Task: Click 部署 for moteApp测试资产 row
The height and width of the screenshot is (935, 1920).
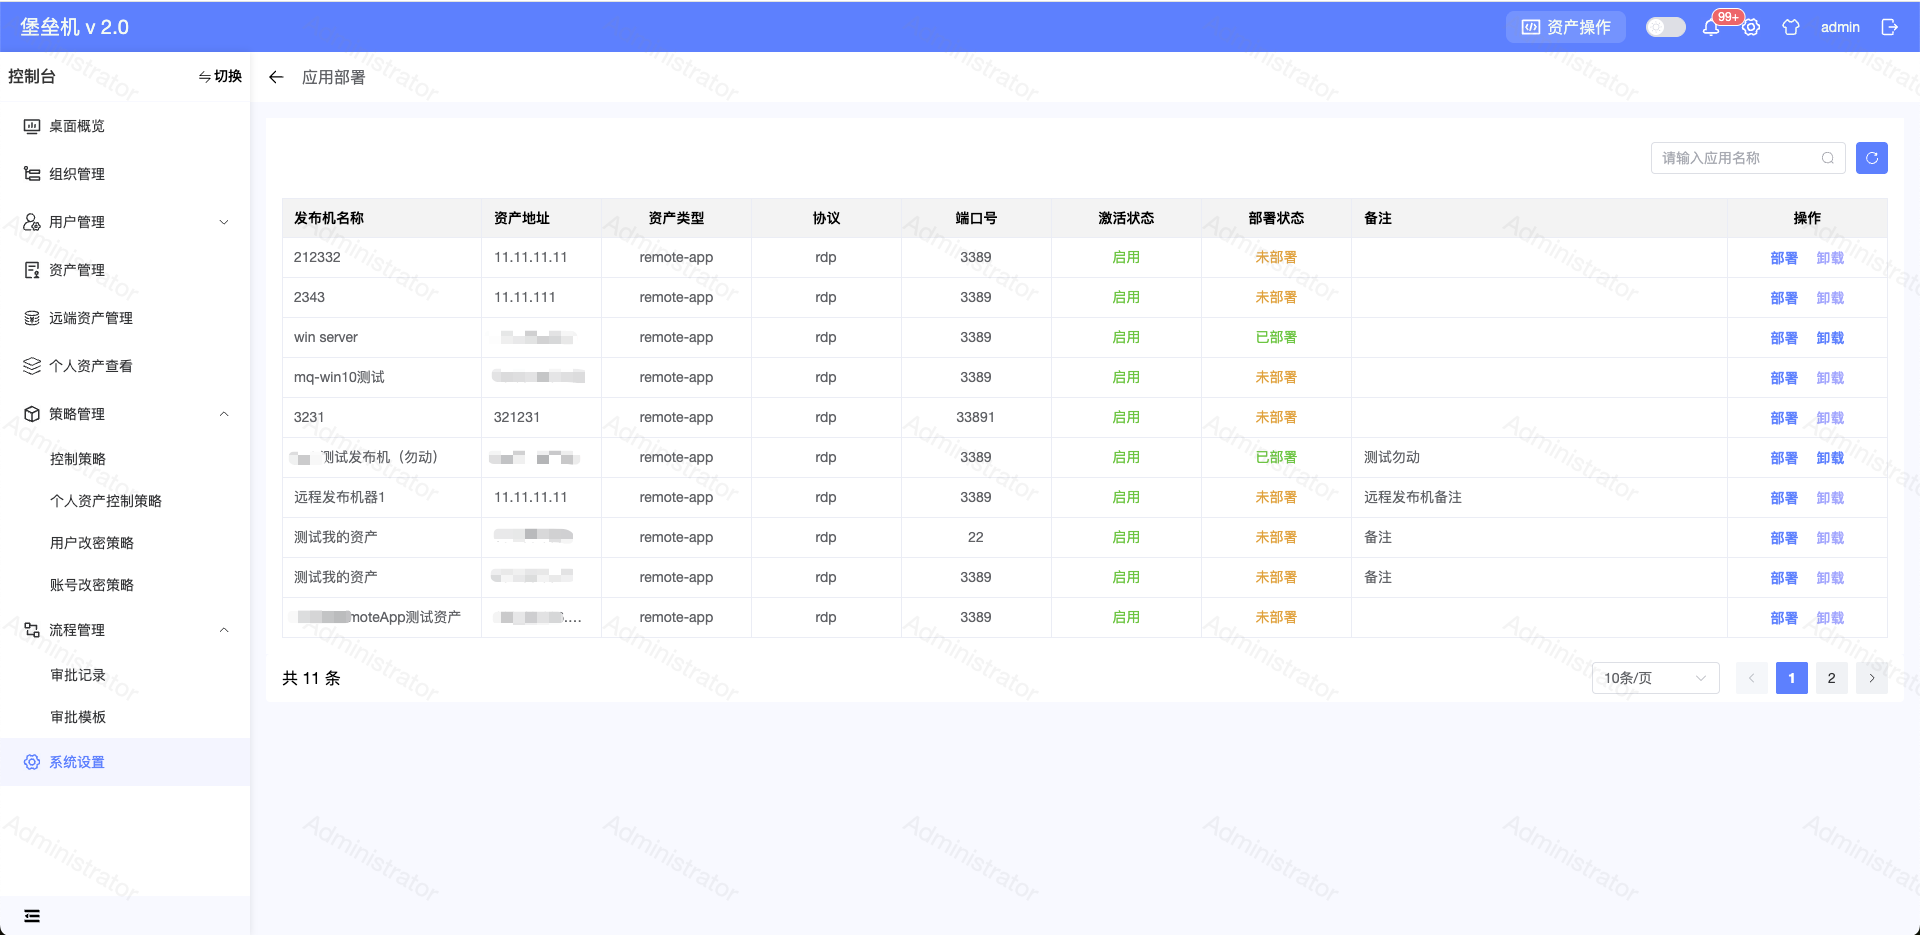Action: [1784, 618]
